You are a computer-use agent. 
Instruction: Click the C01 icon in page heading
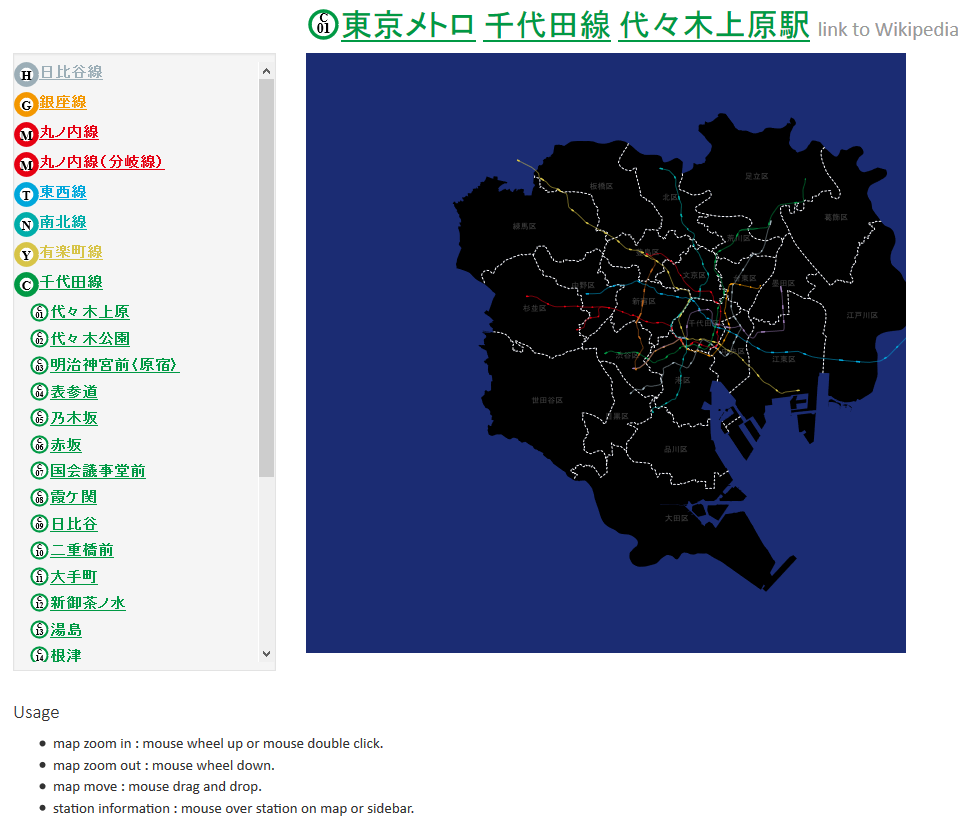coord(323,25)
